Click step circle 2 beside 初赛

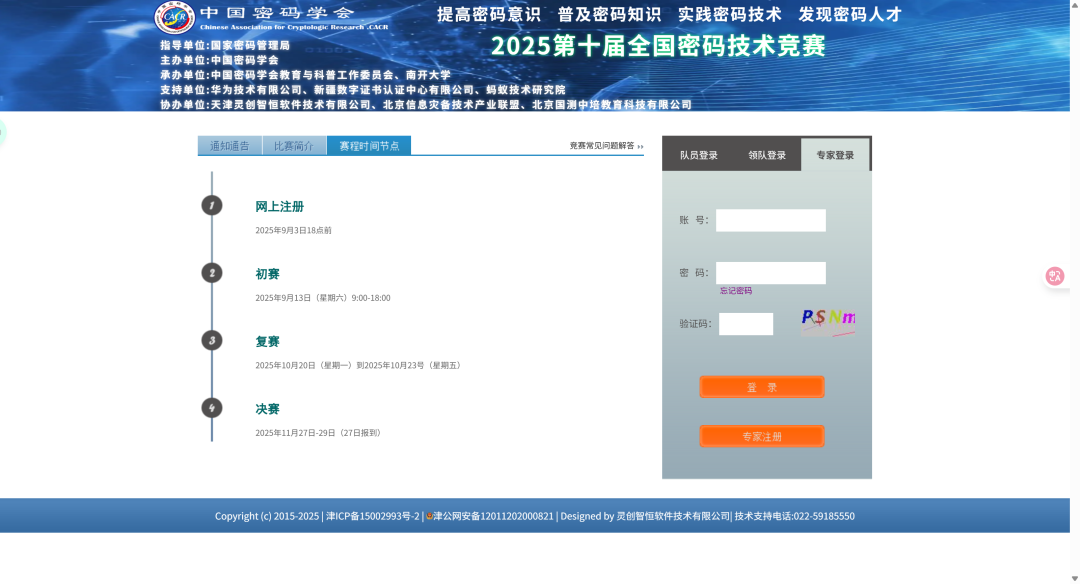click(x=212, y=272)
